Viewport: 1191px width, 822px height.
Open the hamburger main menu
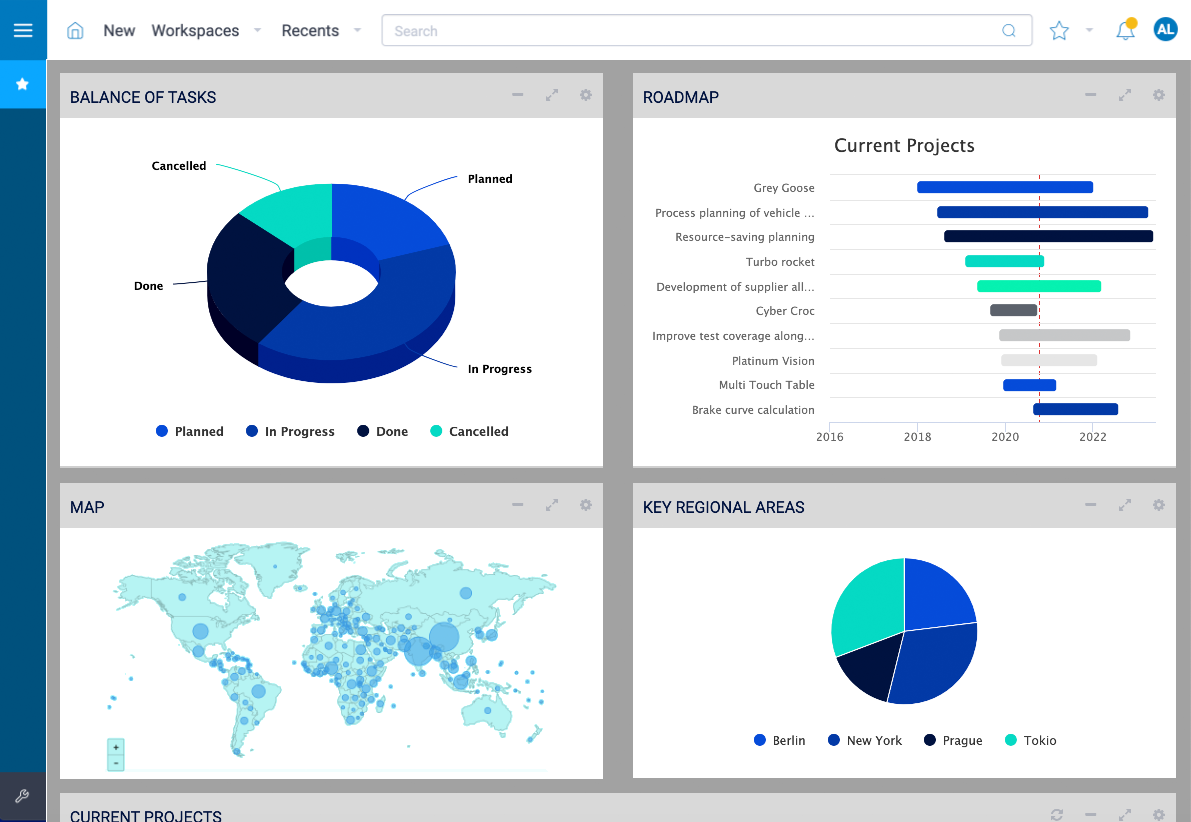(23, 30)
